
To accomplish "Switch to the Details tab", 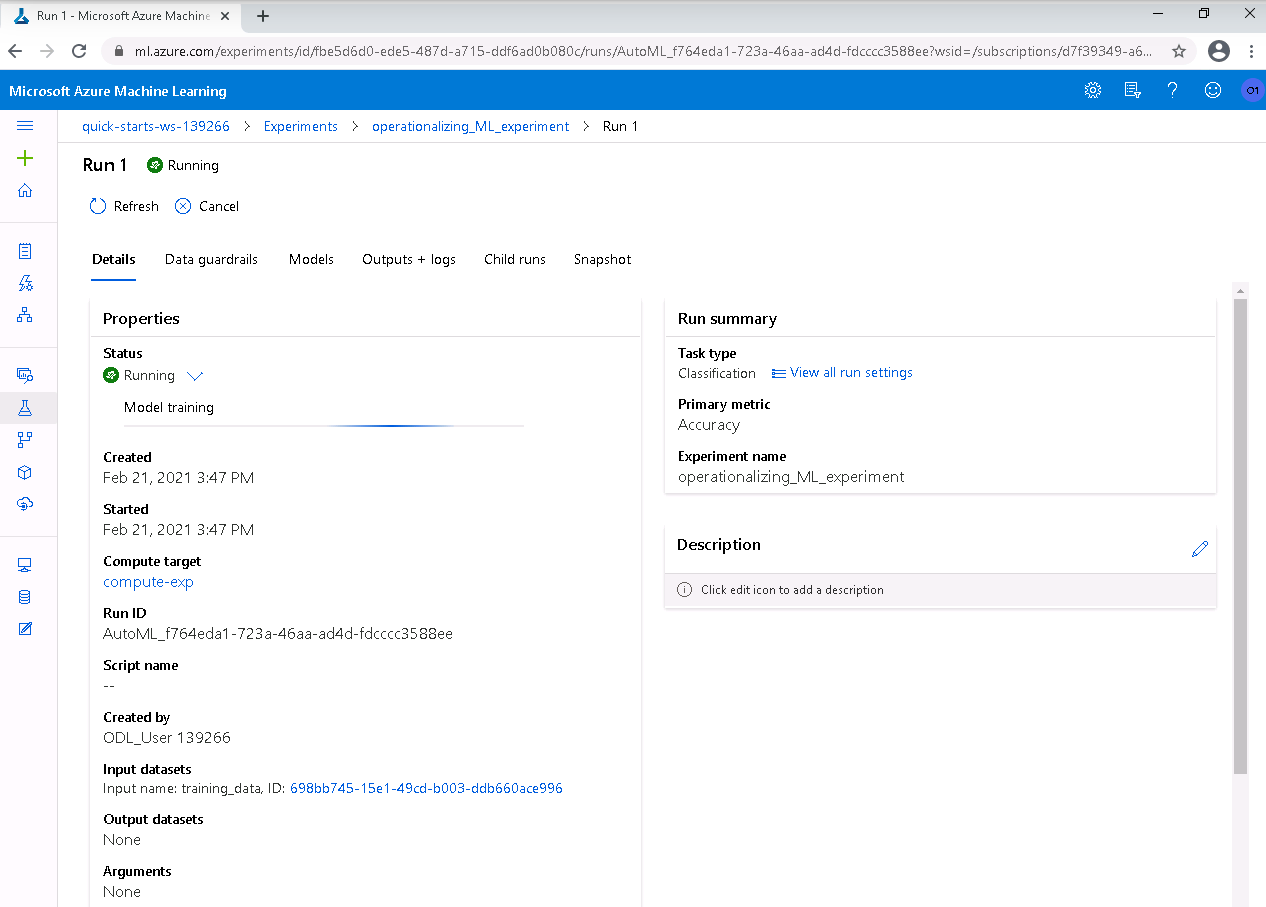I will [x=114, y=259].
